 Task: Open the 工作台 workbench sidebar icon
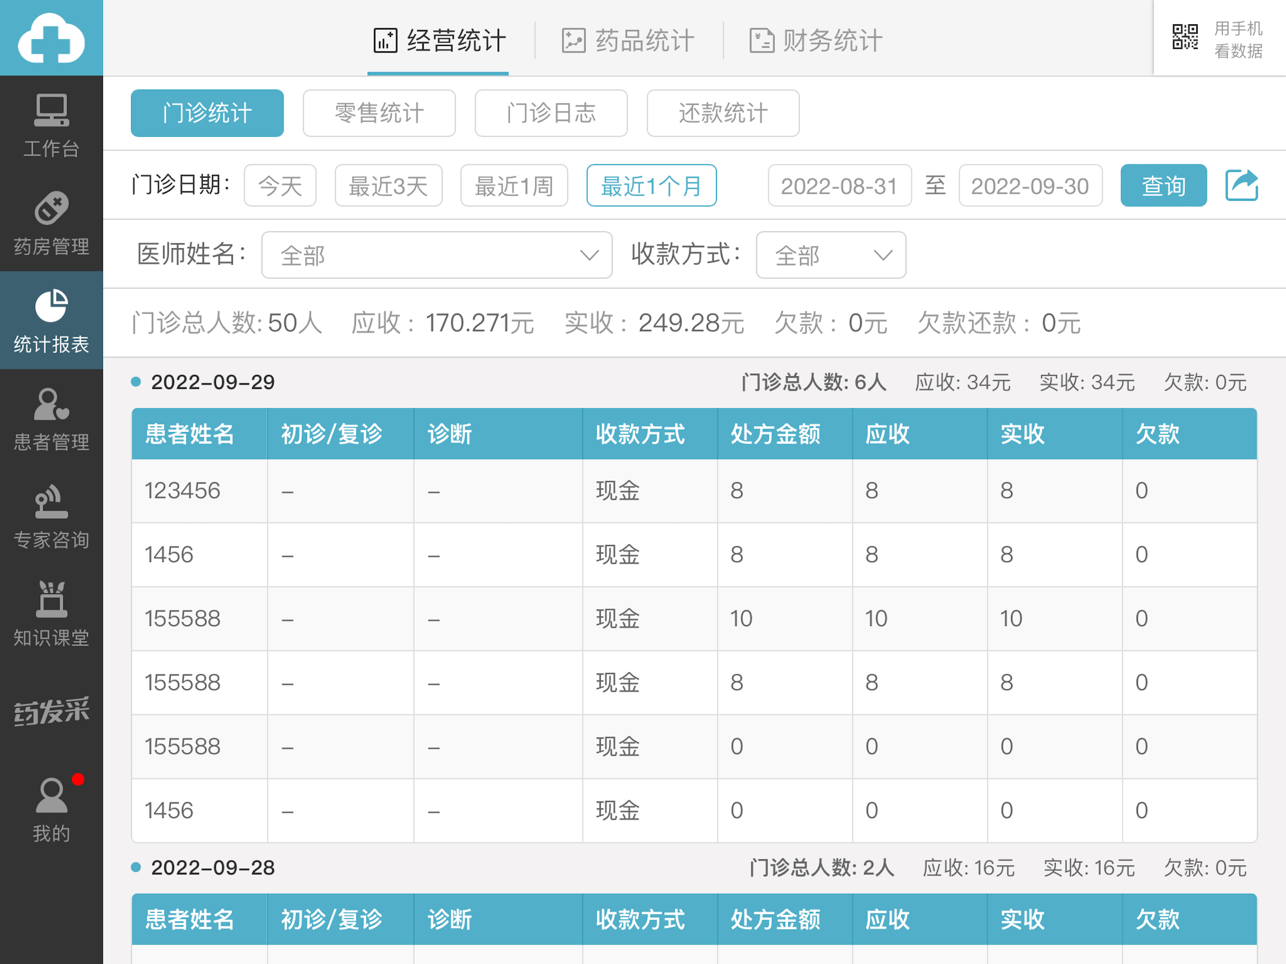click(x=51, y=124)
